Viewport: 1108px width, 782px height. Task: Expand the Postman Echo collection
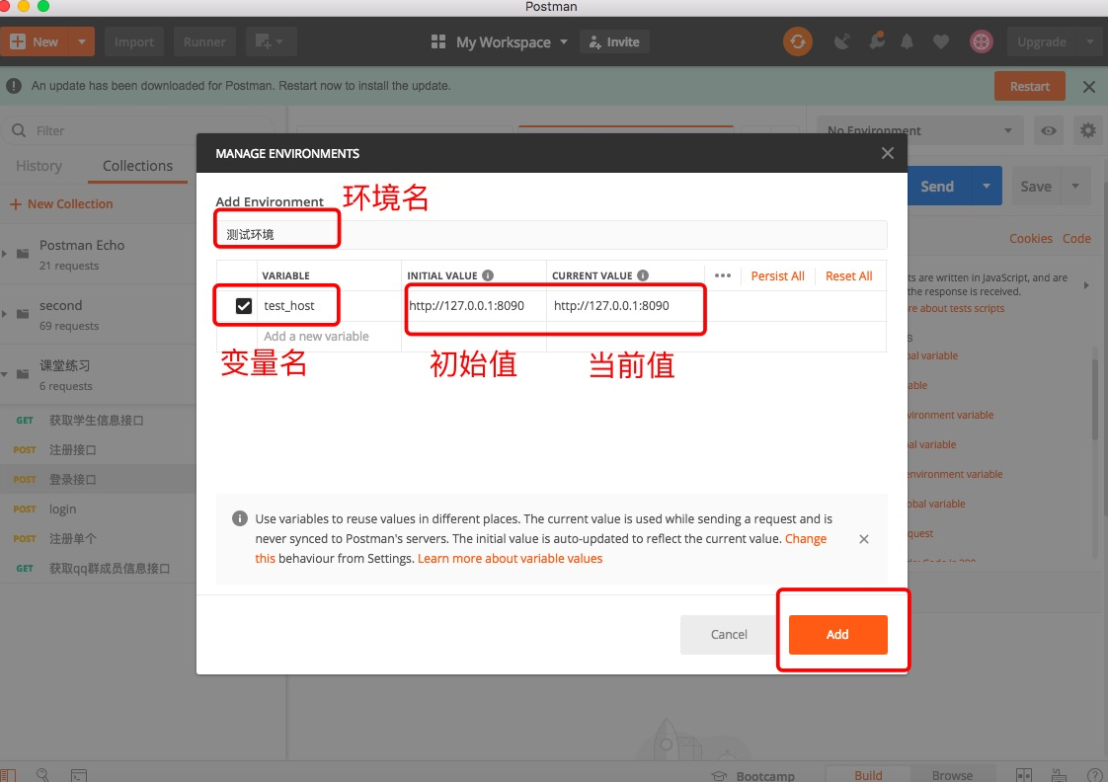(x=5, y=253)
